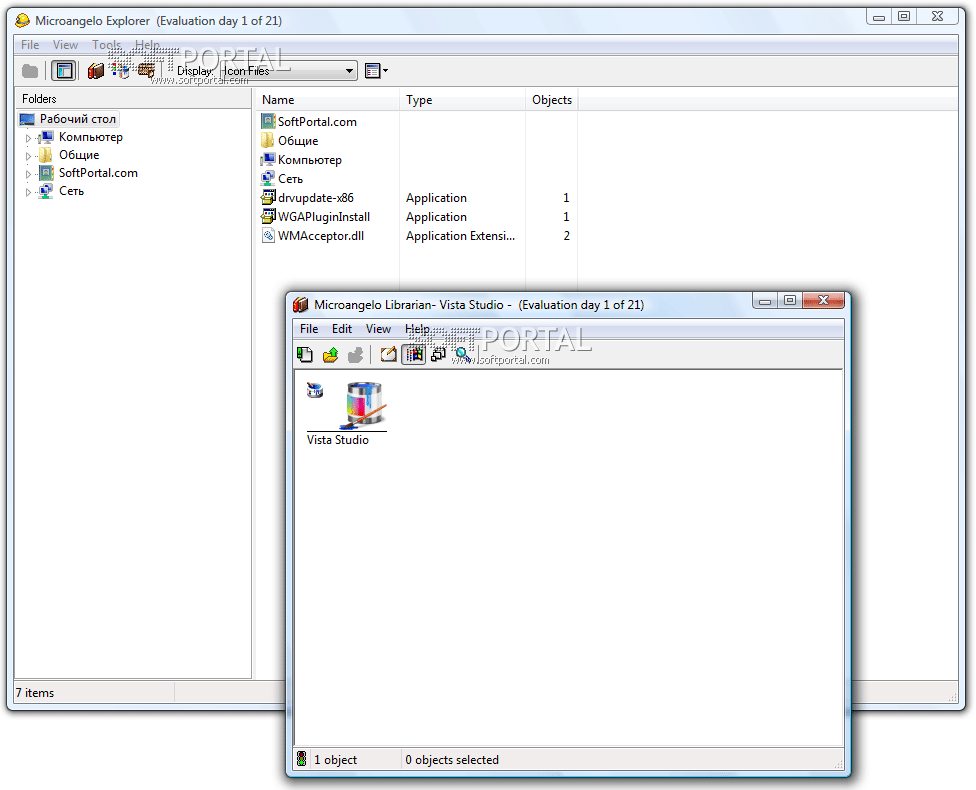Click the WMAcceptor.dll file icon
Image resolution: width=976 pixels, height=790 pixels.
click(x=268, y=236)
